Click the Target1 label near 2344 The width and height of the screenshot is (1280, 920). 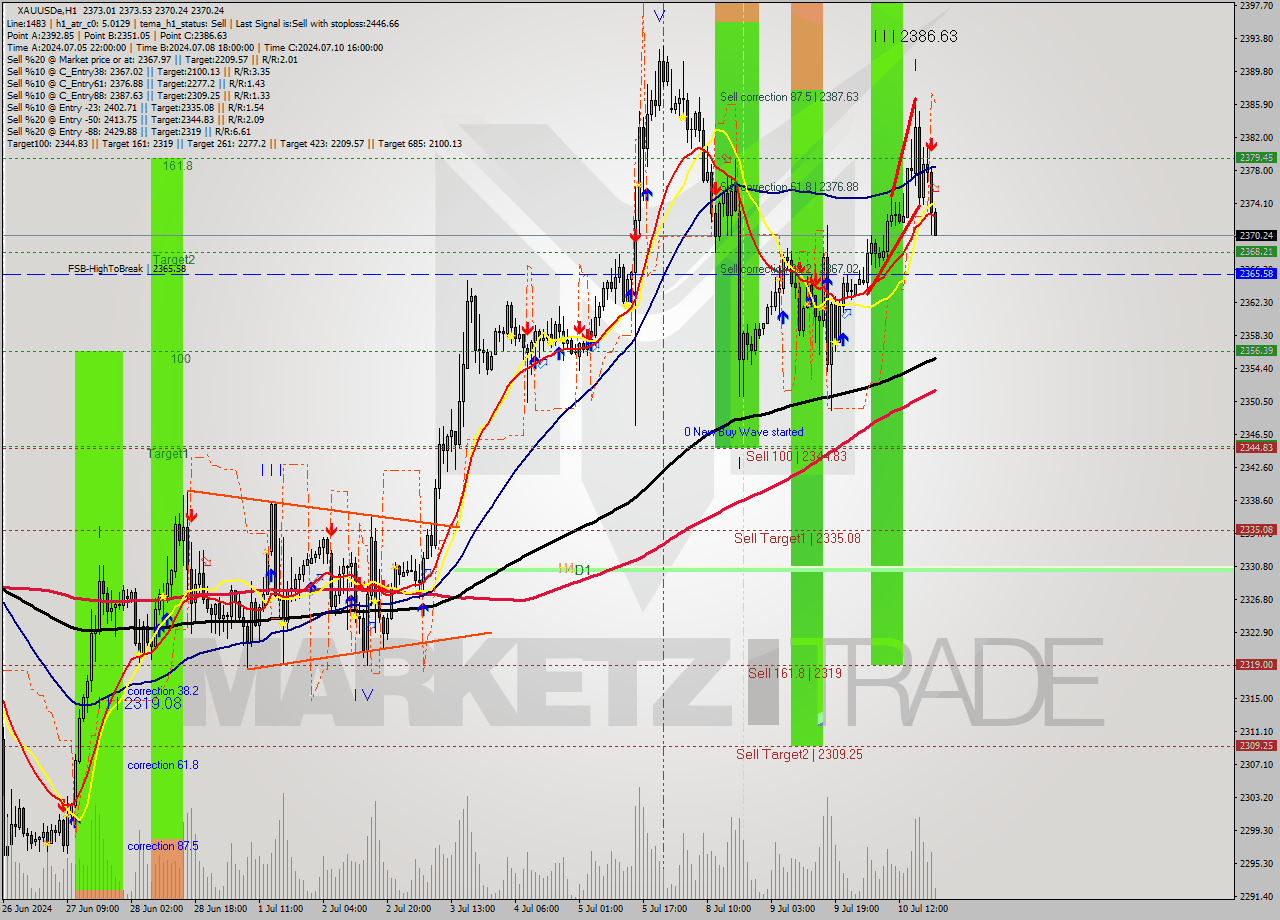coord(168,454)
